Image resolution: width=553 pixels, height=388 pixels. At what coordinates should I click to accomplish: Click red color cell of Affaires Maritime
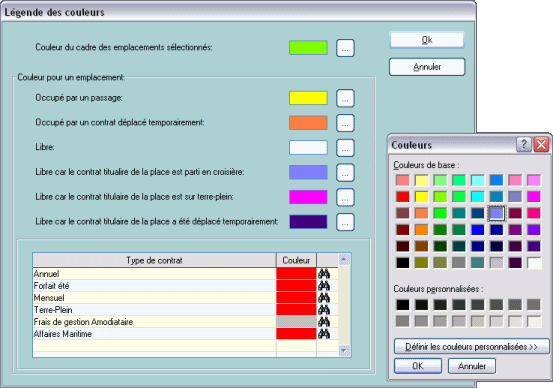[296, 334]
